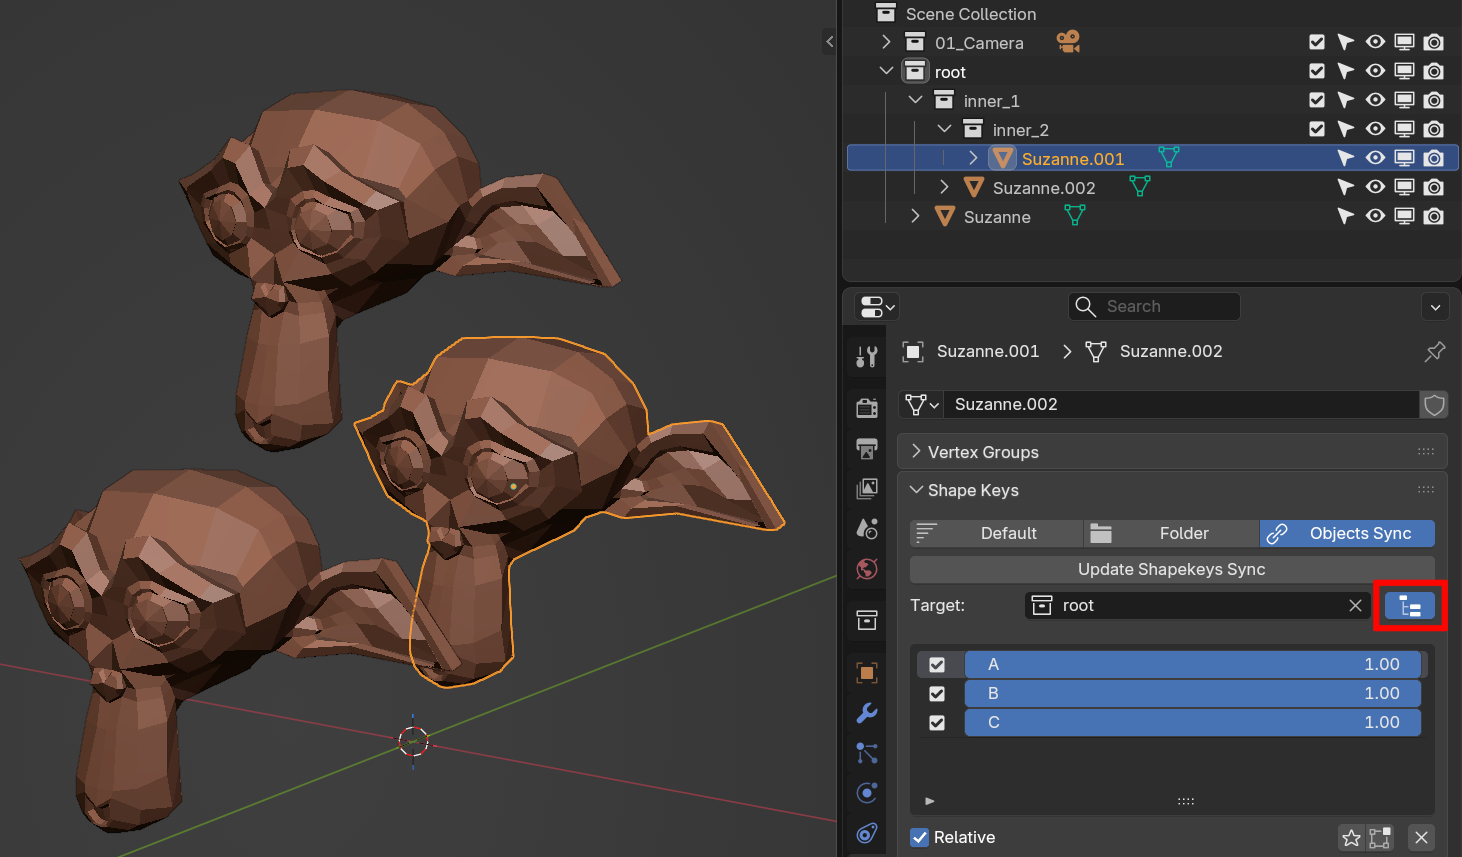Clear the root target with X

(1355, 606)
